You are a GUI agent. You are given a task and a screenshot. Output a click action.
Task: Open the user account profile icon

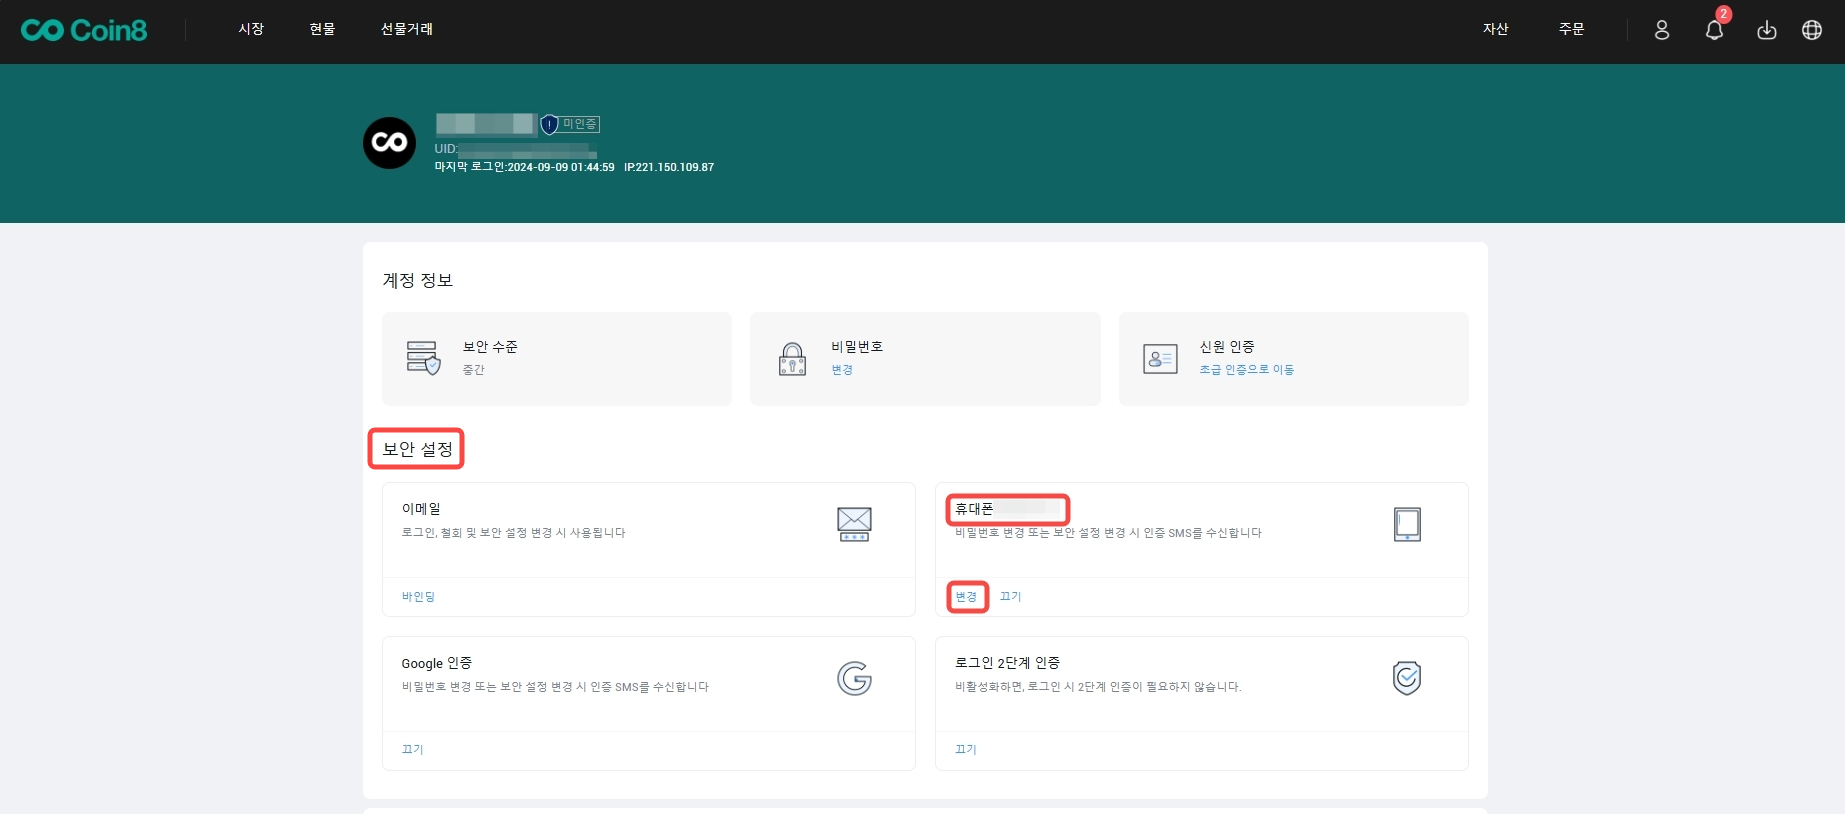point(1661,30)
